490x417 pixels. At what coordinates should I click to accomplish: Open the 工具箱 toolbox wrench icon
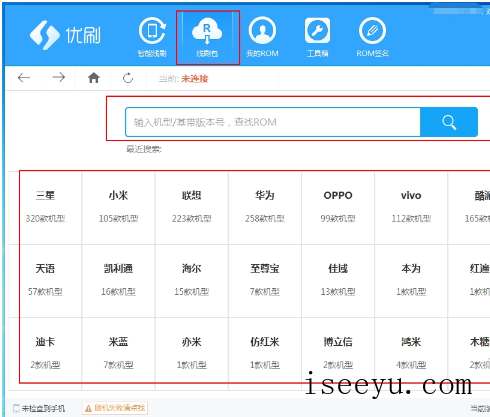click(317, 37)
